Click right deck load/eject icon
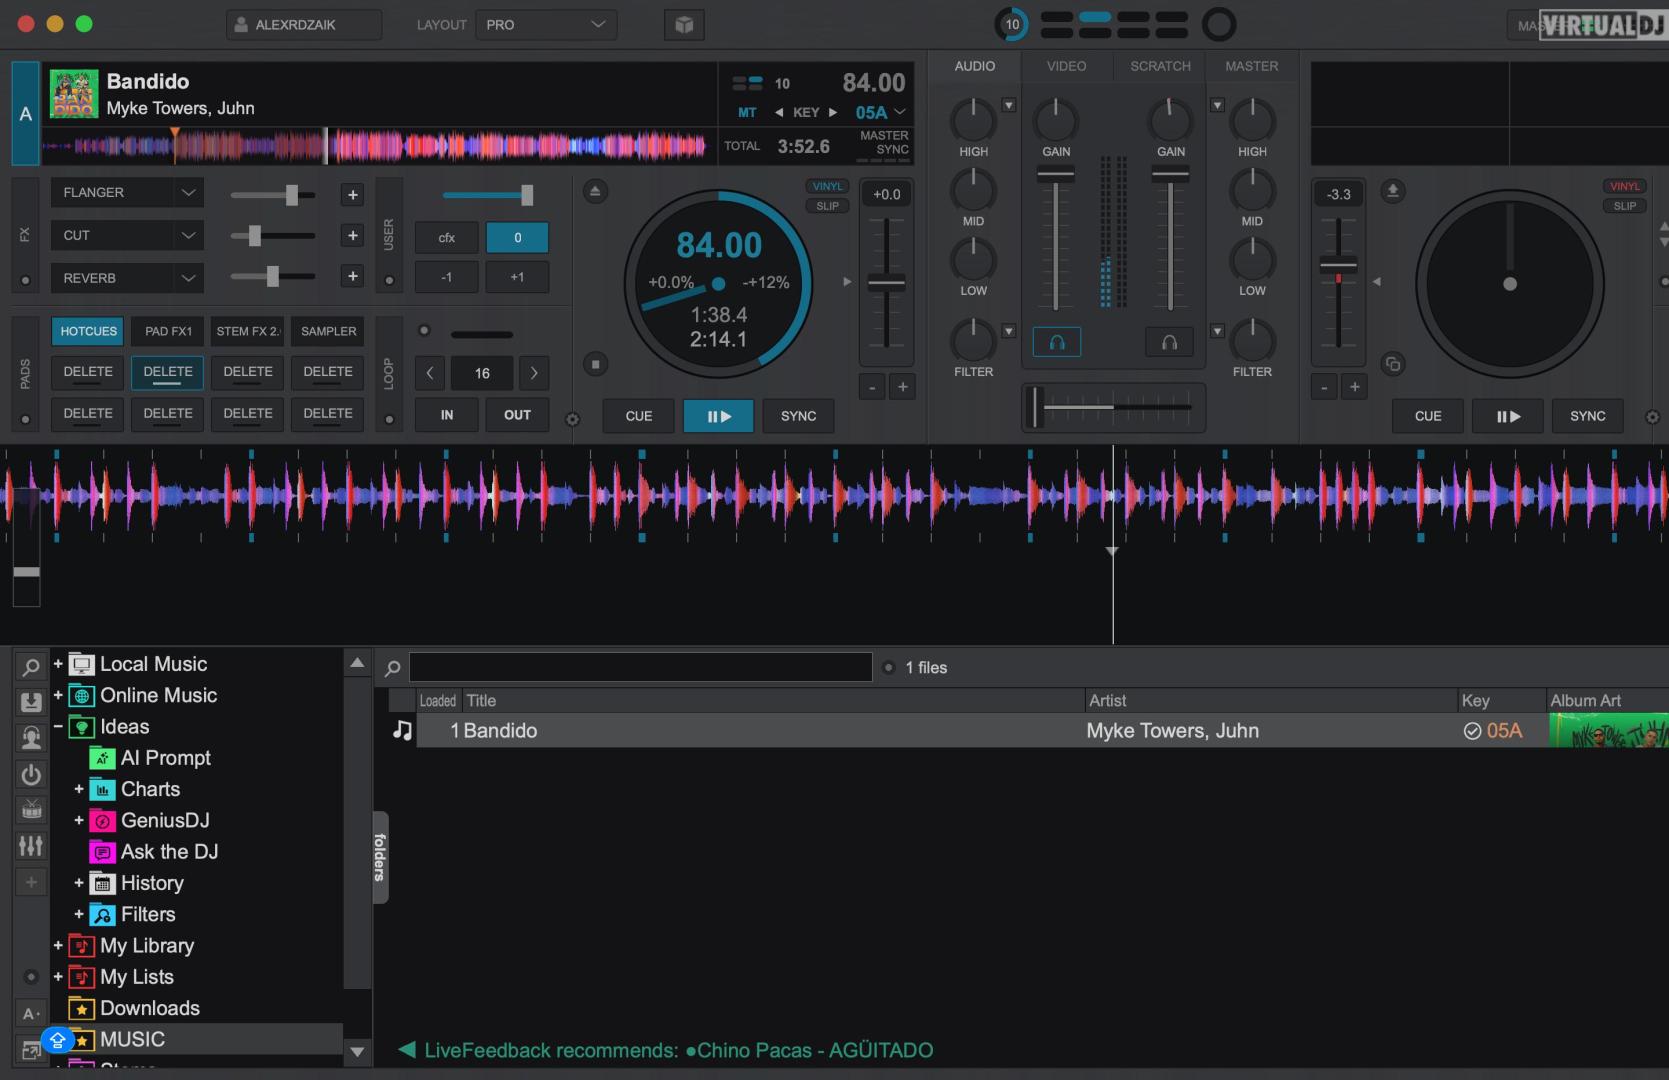The width and height of the screenshot is (1669, 1080). (1392, 191)
